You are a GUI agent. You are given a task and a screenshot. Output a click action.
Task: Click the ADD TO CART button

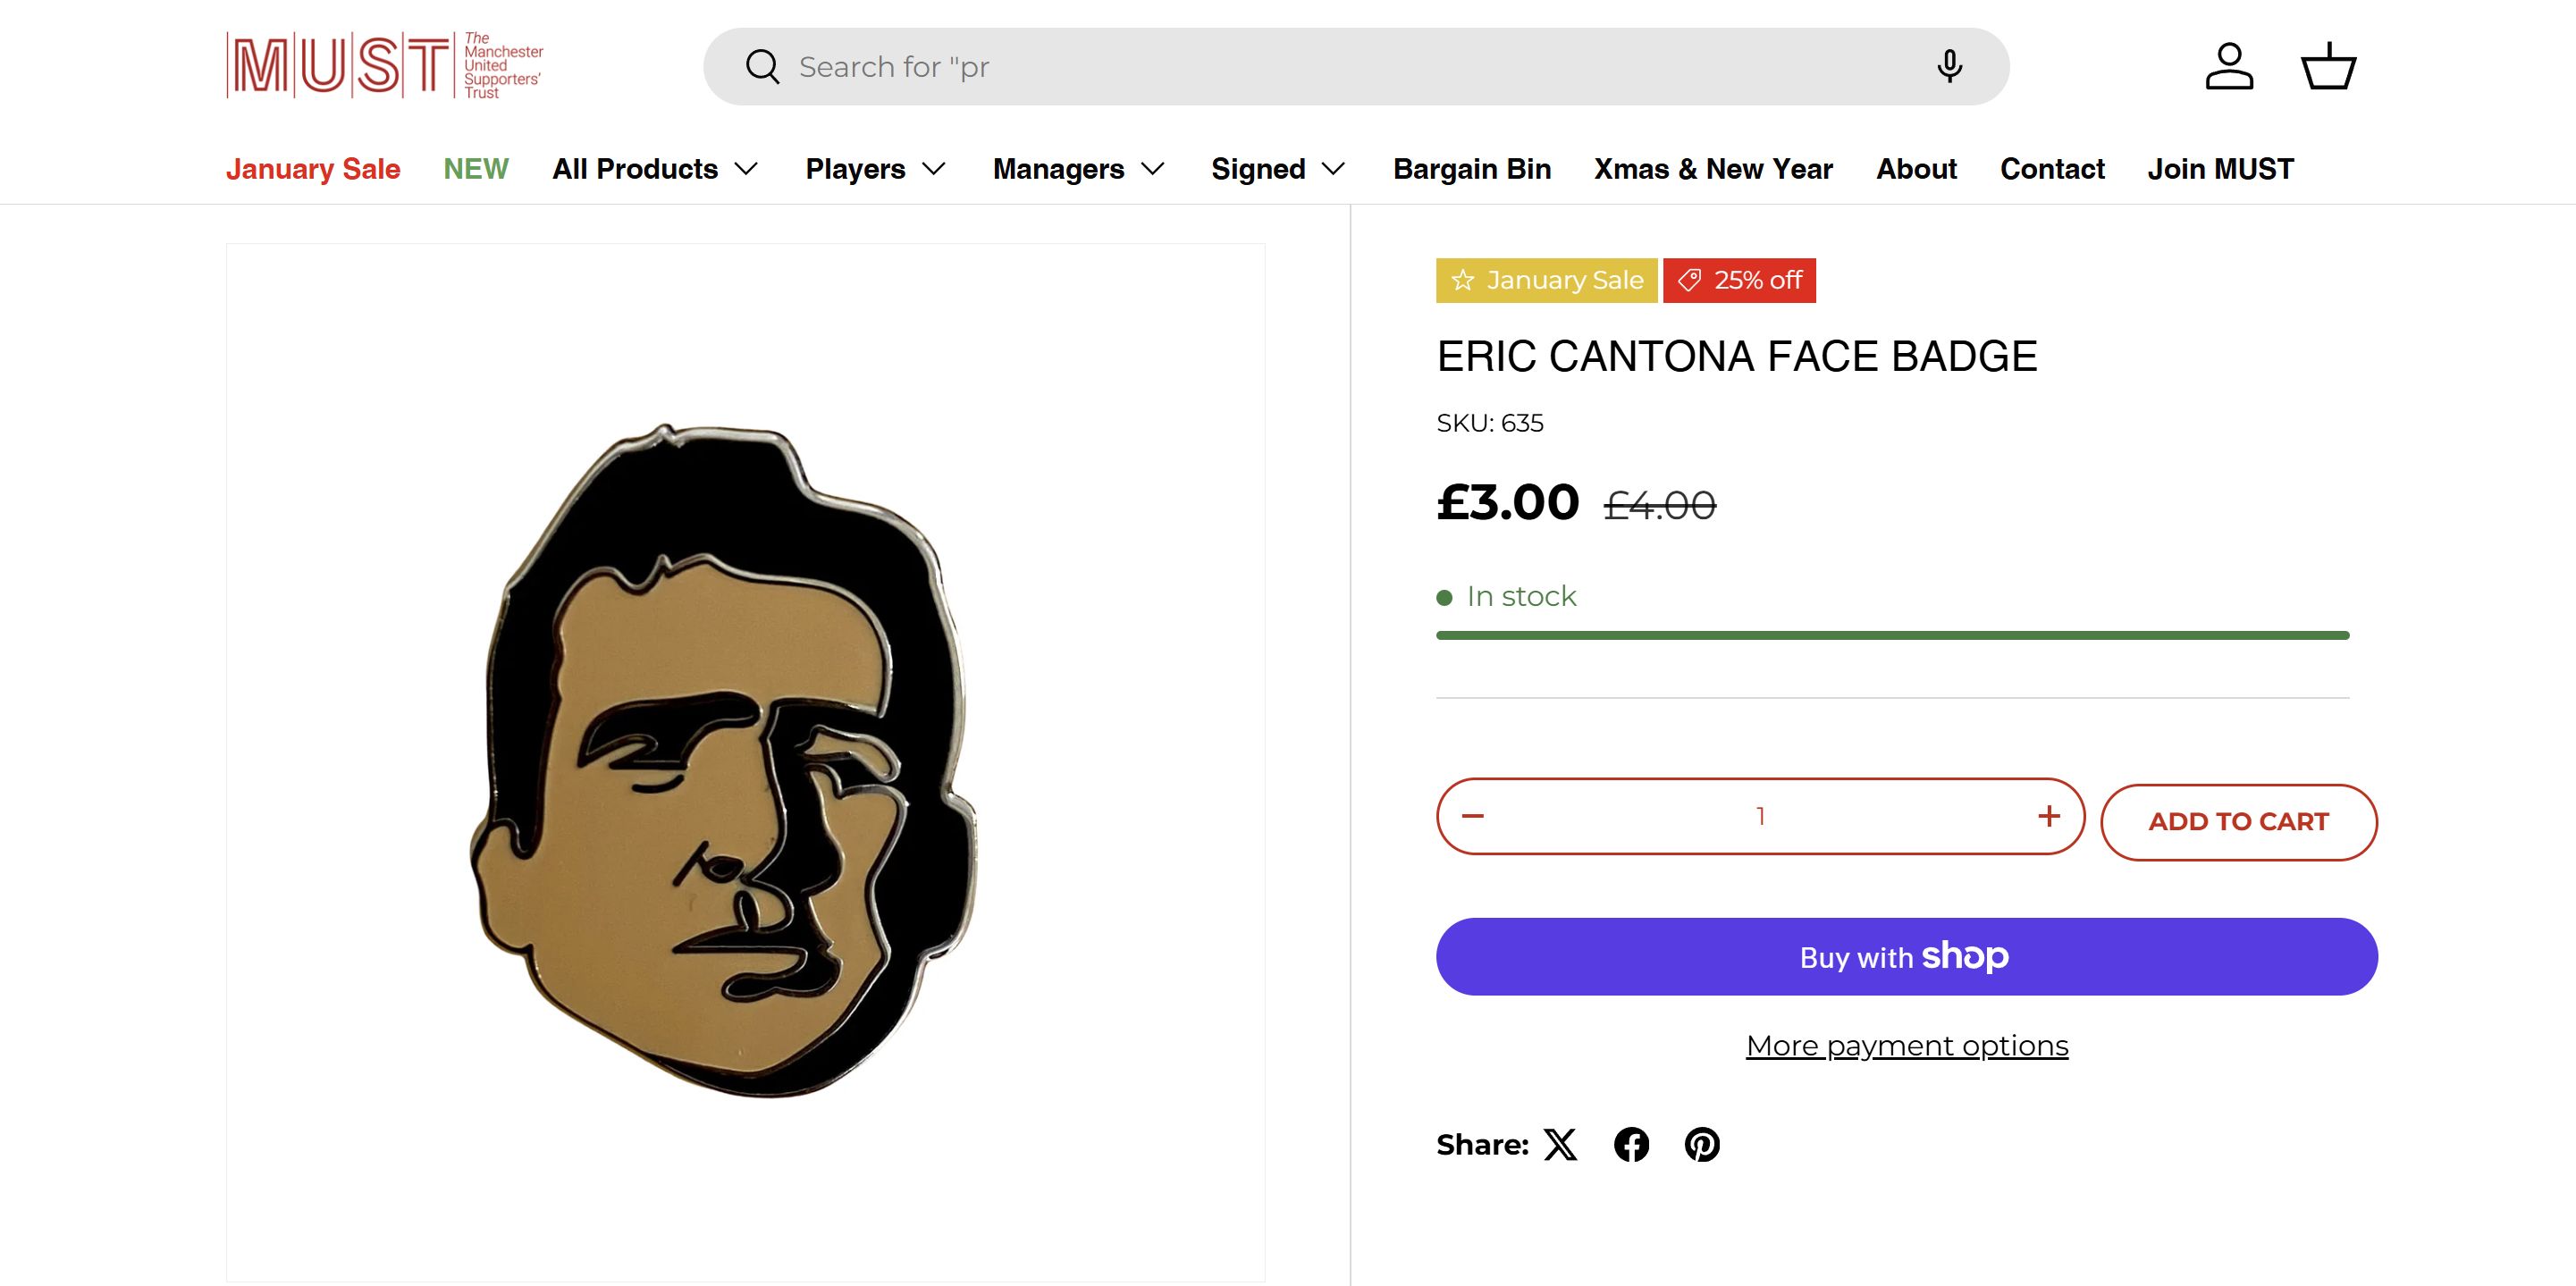[x=2238, y=821]
